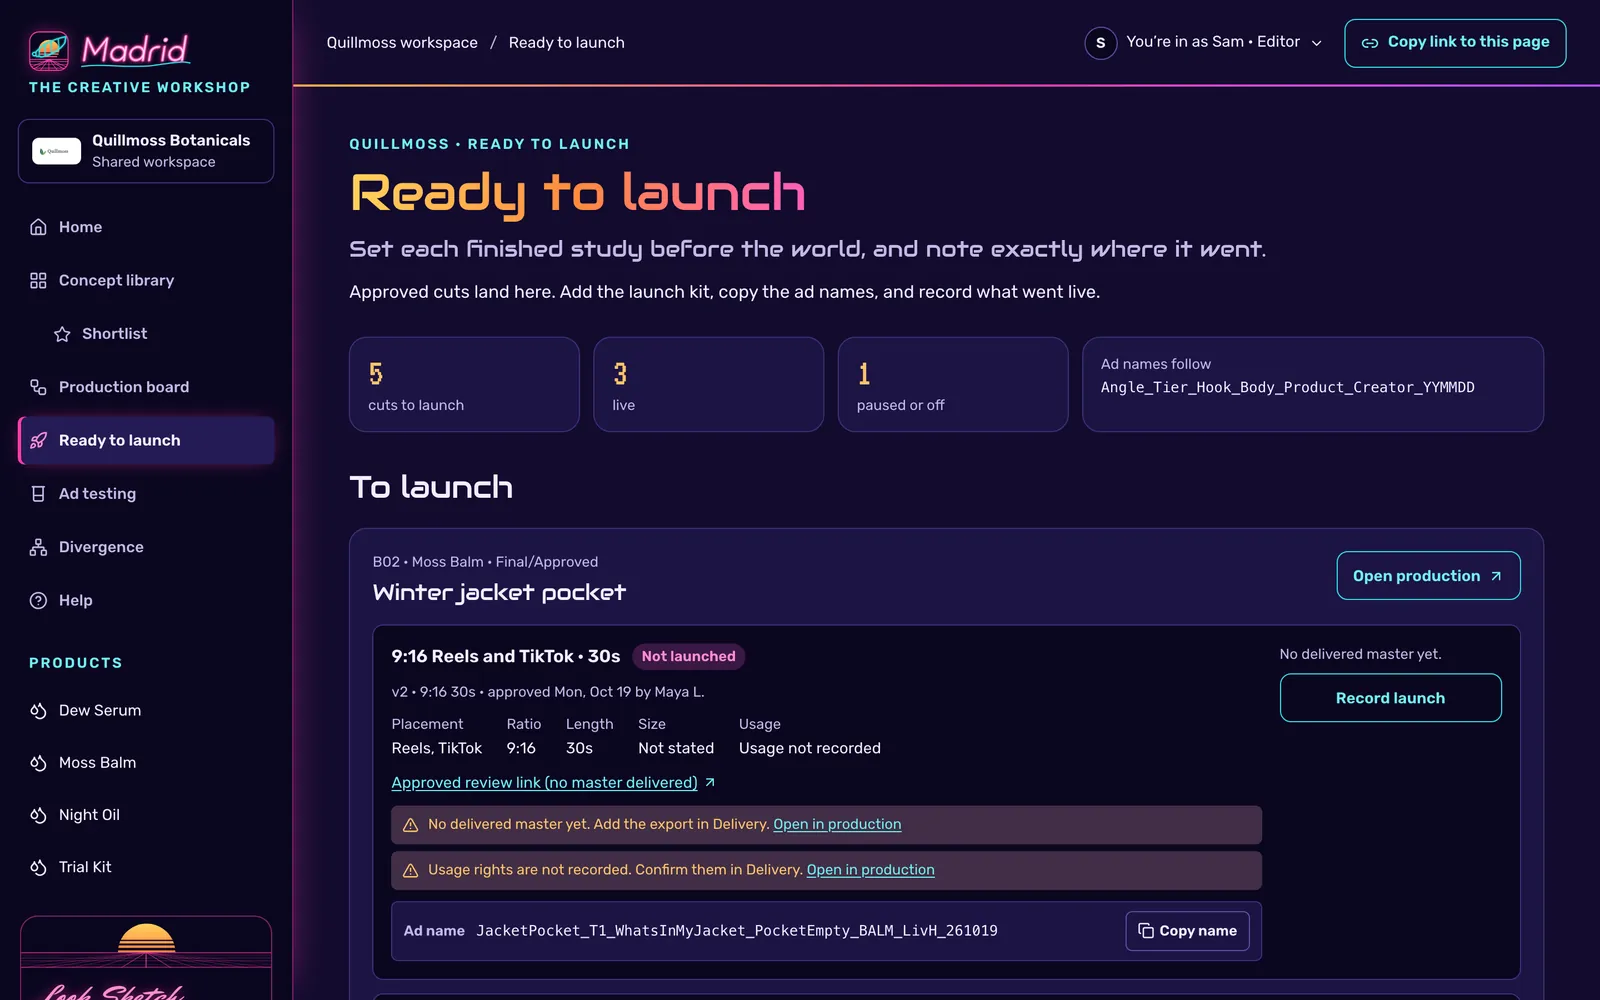Go to Home in sidebar
1600x1000 pixels.
point(146,227)
